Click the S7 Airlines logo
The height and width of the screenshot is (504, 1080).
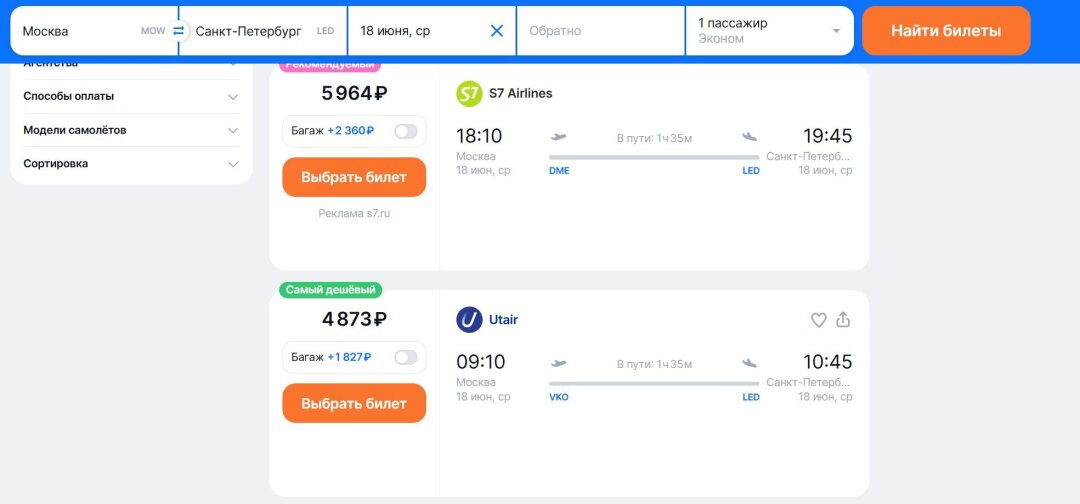coord(469,94)
